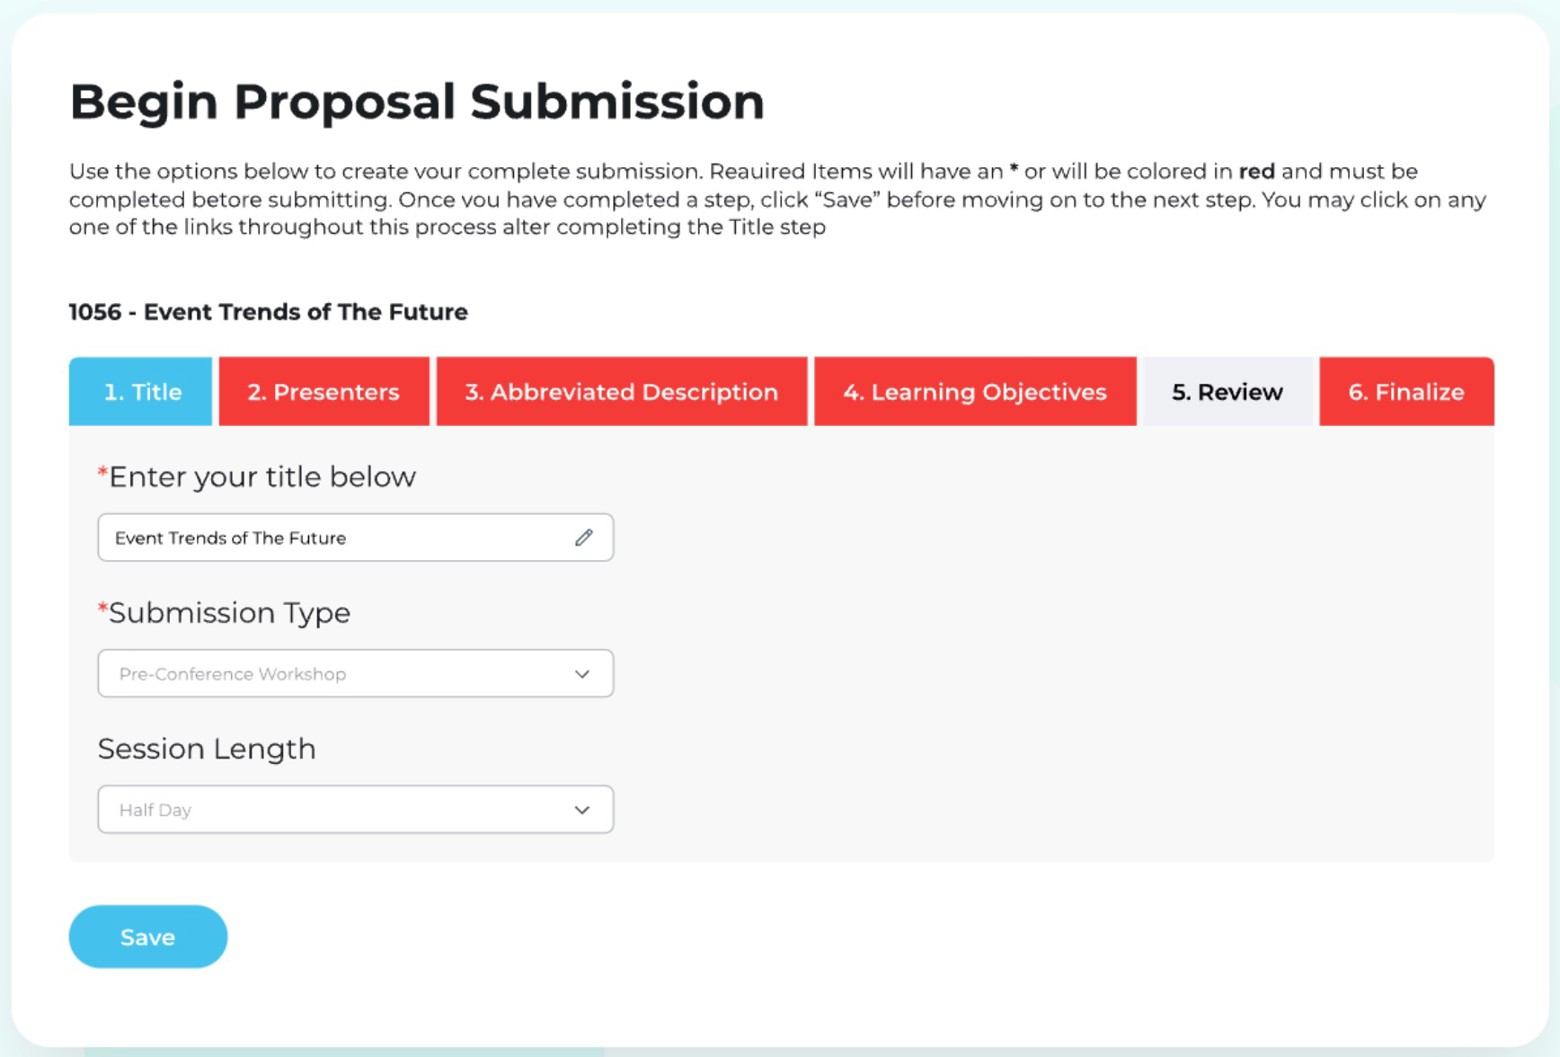Click the Session Length field label

[x=207, y=749]
